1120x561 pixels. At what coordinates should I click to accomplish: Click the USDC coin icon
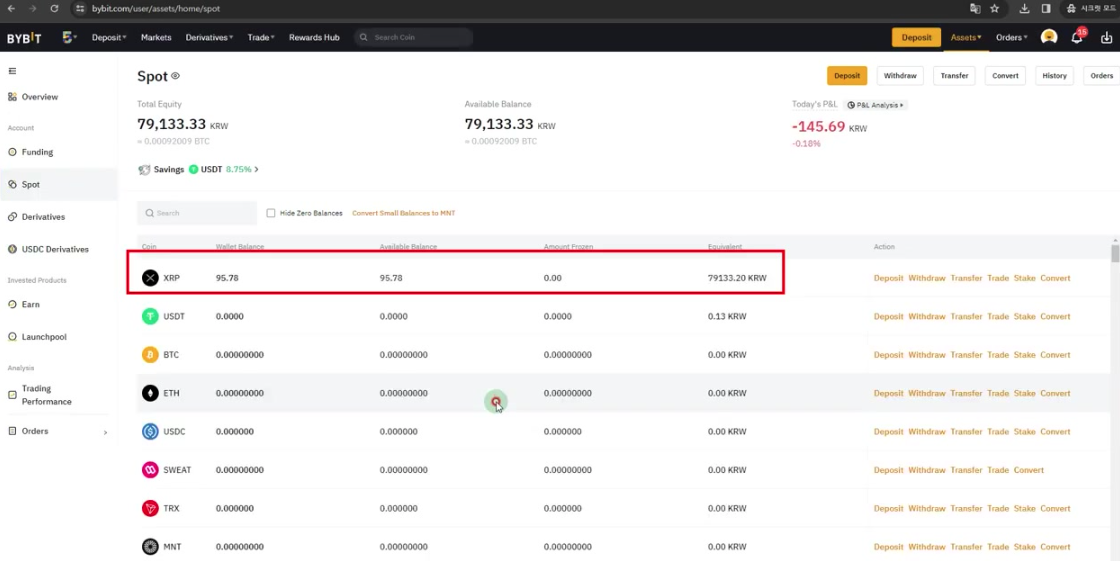pyautogui.click(x=150, y=432)
